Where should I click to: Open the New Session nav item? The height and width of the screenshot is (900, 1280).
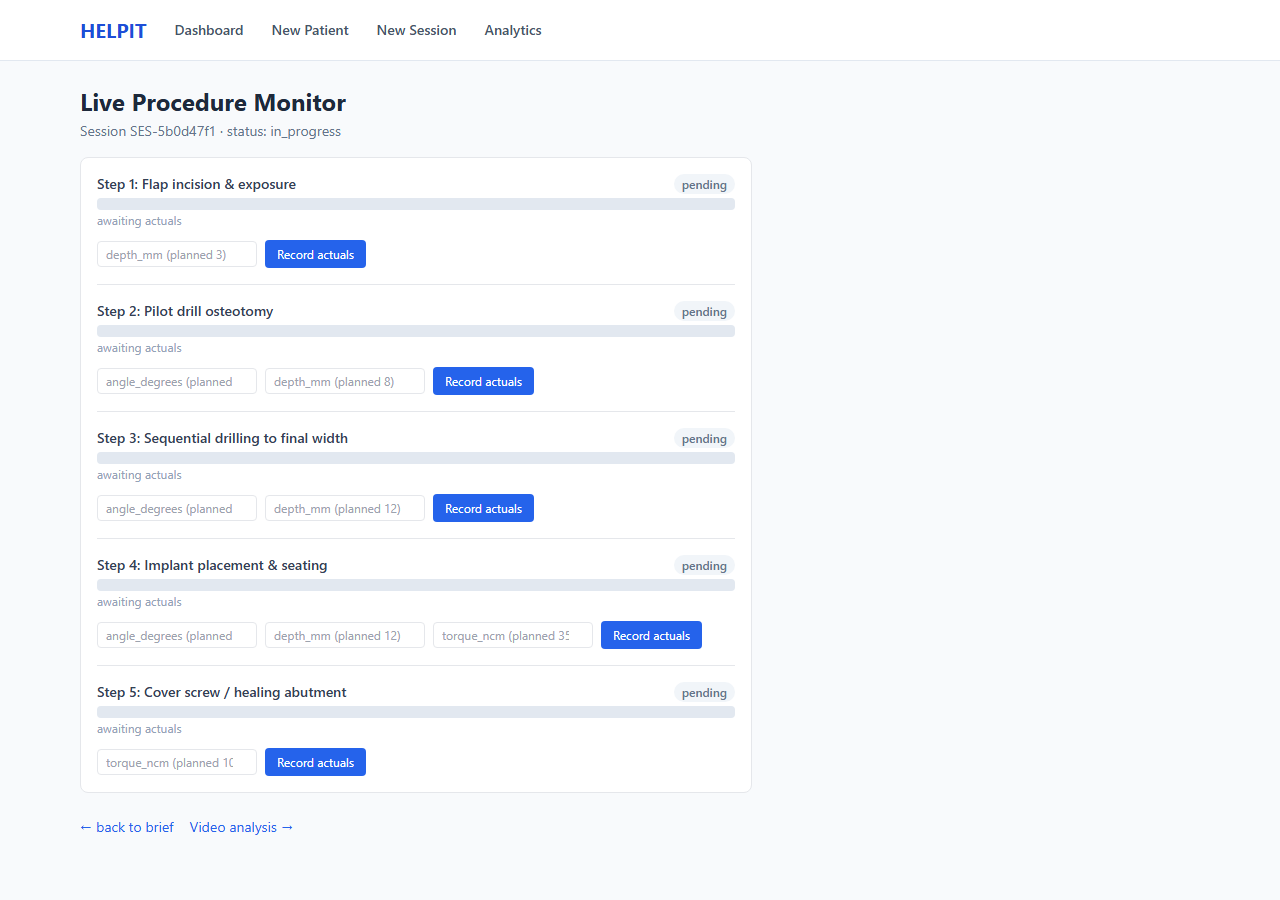[416, 30]
